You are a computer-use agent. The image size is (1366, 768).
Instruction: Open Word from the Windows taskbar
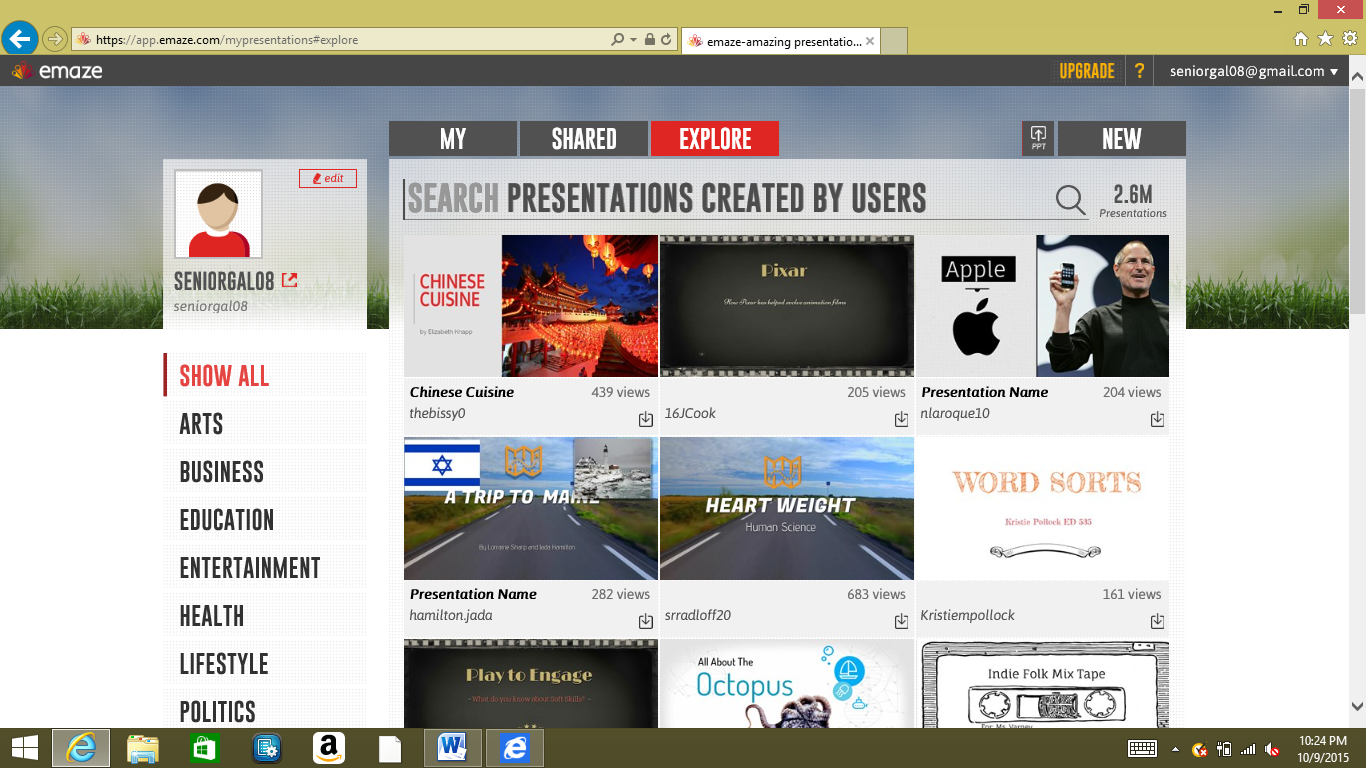coord(452,747)
